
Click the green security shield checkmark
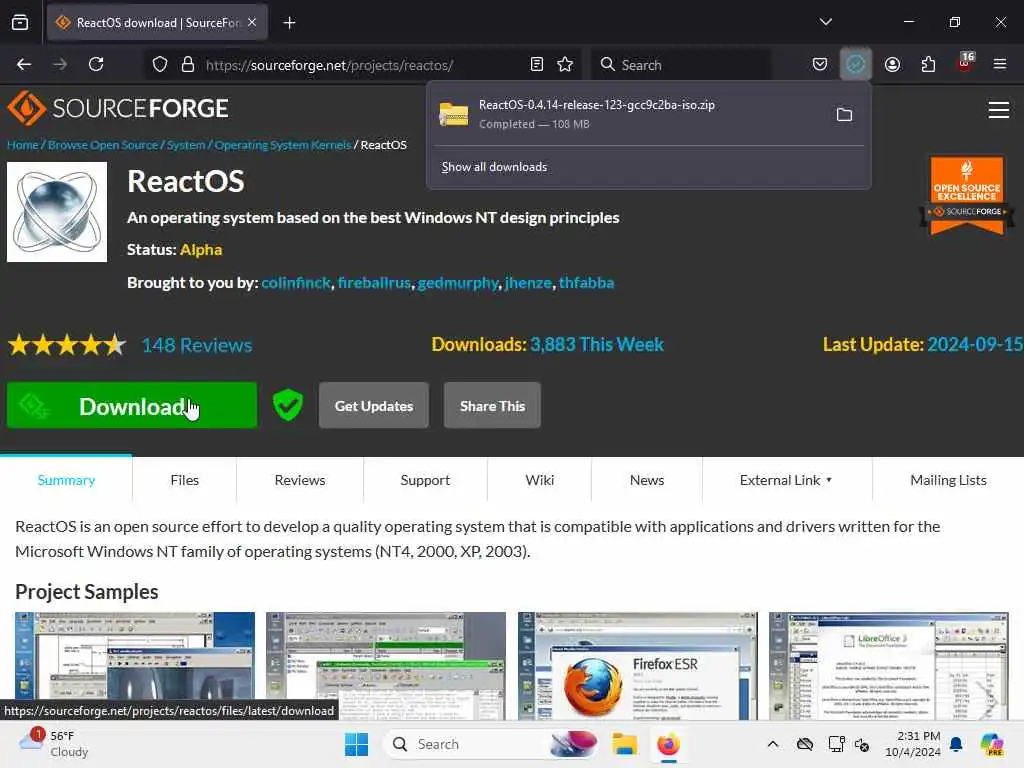coord(288,406)
